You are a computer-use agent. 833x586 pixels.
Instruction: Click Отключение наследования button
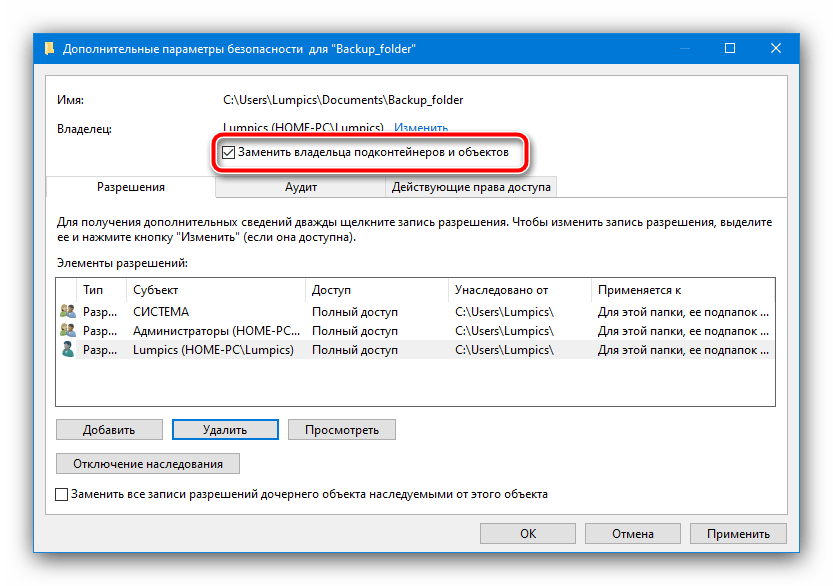(148, 463)
